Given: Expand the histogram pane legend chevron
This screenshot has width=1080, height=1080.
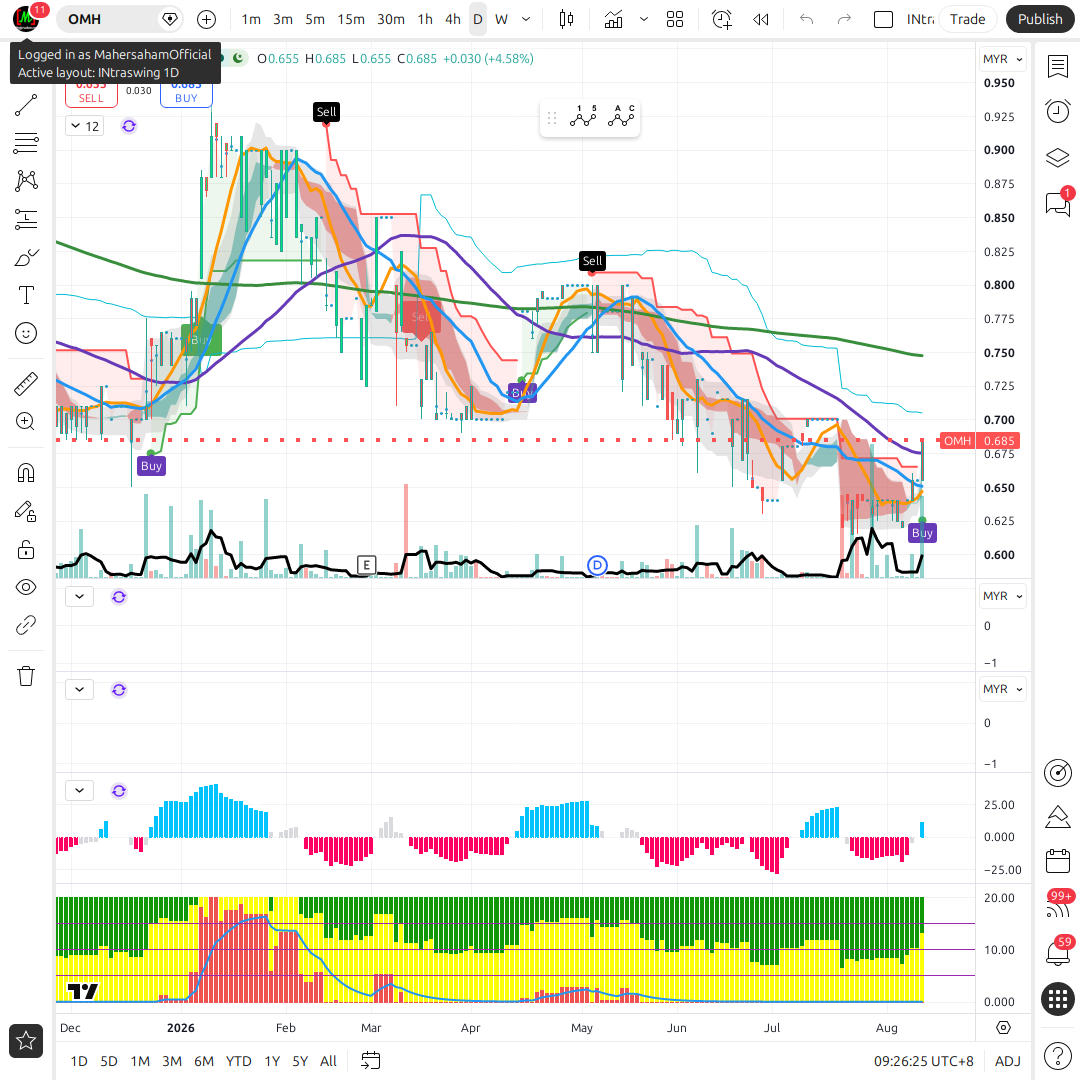Looking at the screenshot, I should coord(79,791).
